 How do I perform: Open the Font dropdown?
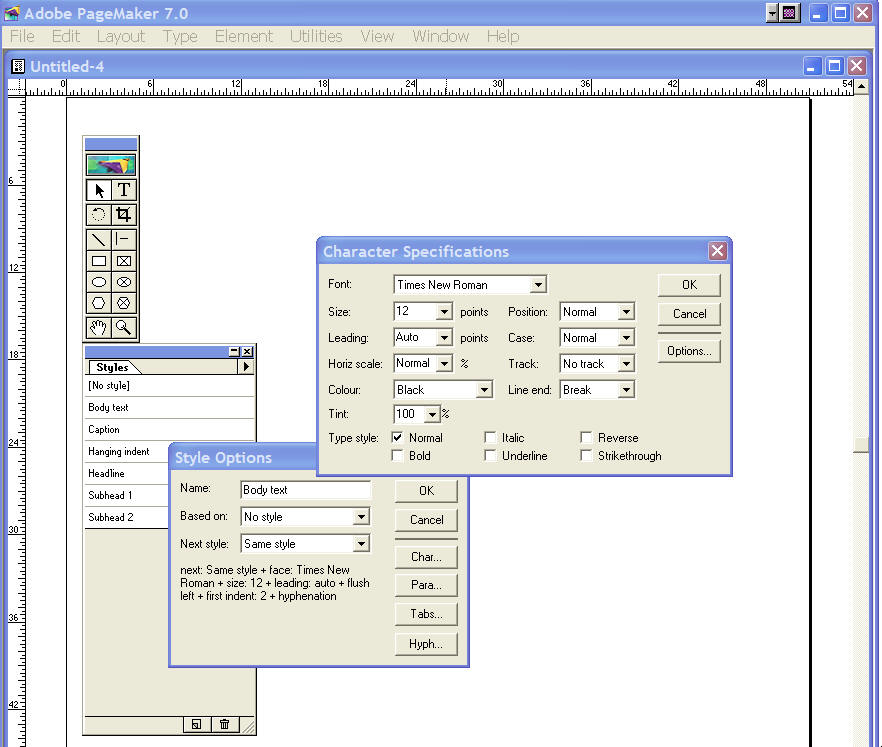tap(538, 285)
